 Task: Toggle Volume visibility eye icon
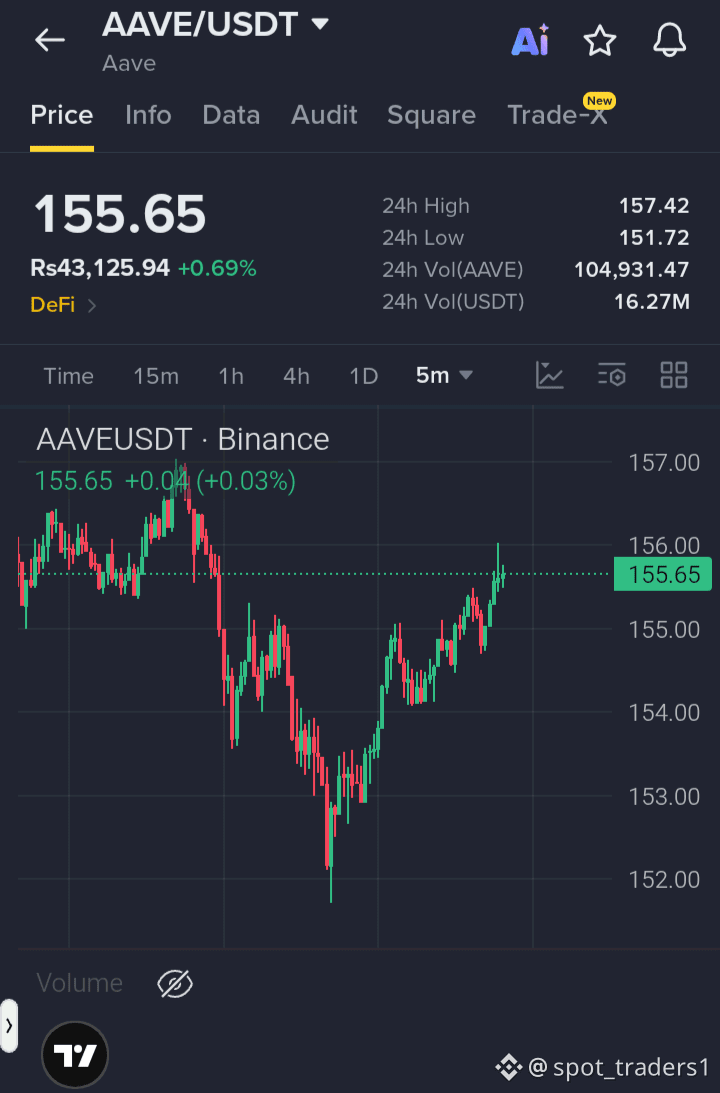pos(174,984)
